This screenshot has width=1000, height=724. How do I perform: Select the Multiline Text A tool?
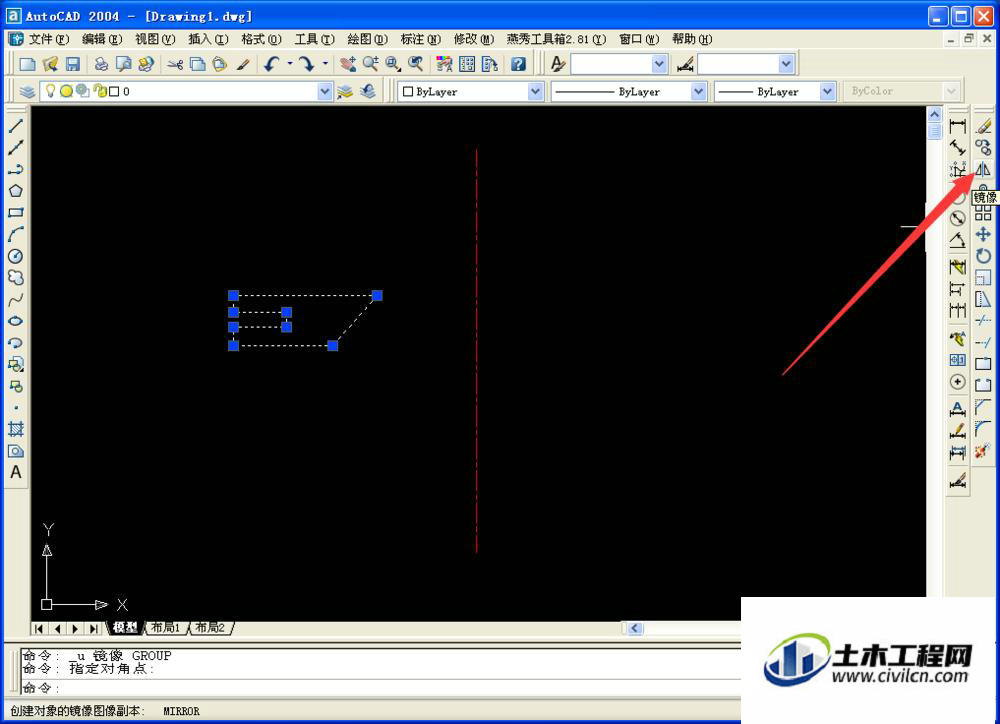coord(16,472)
